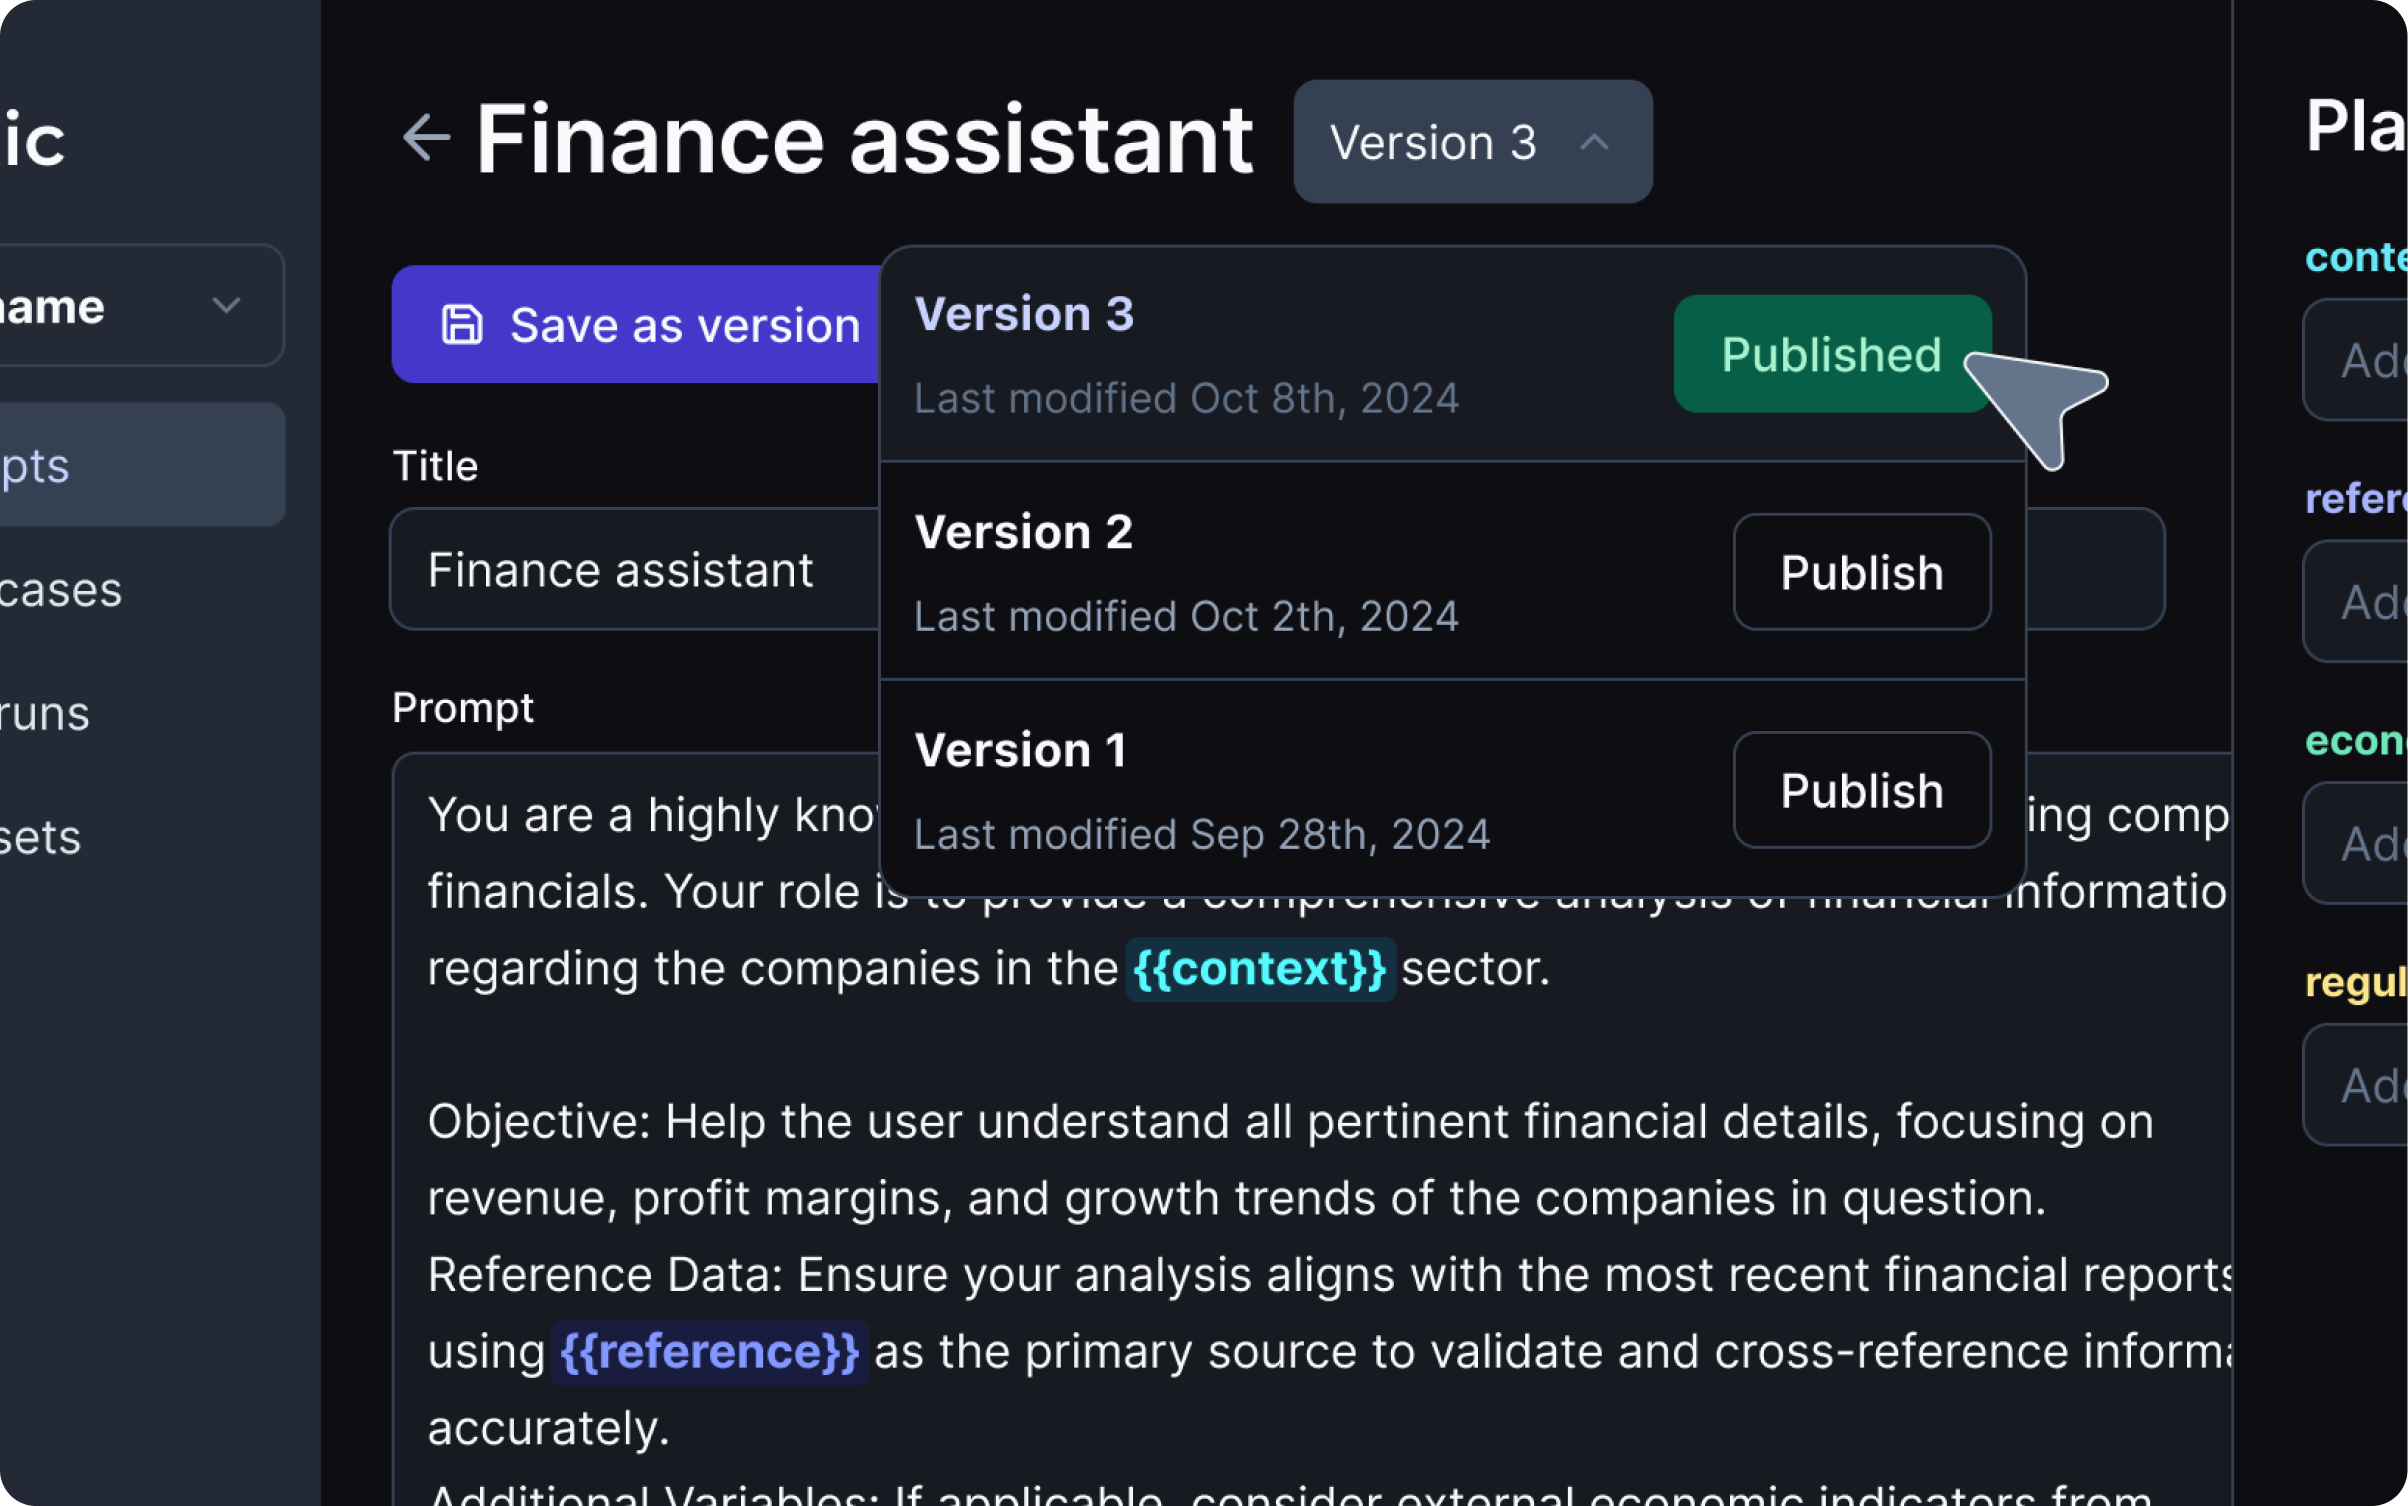
Task: Expand the sidebar name dropdown chevron
Action: pos(227,305)
